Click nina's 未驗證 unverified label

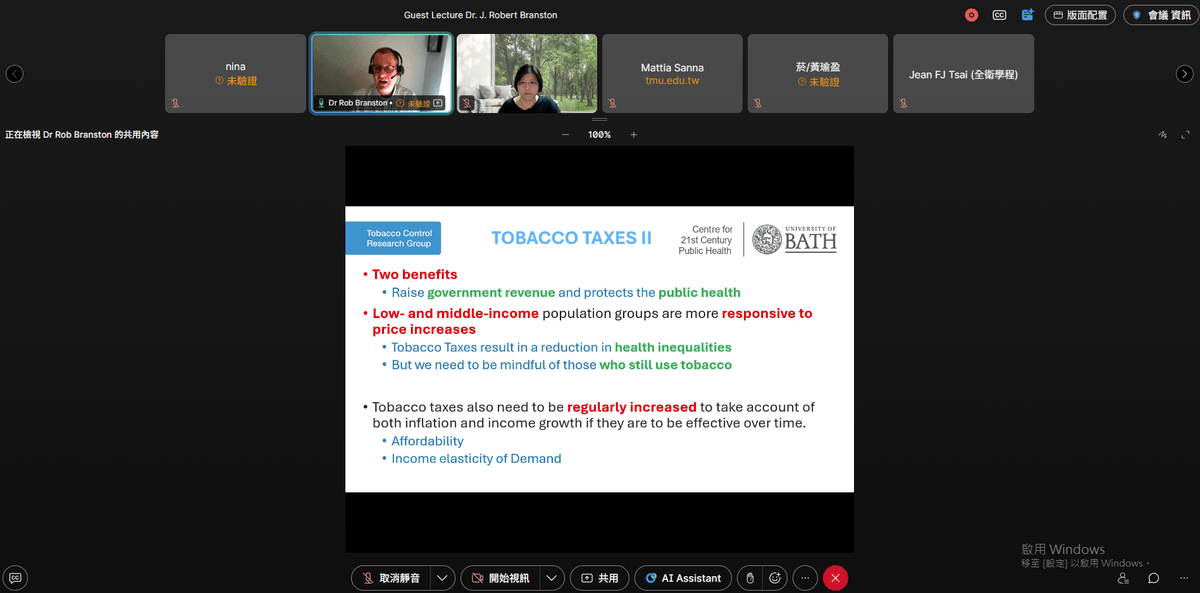(x=236, y=81)
